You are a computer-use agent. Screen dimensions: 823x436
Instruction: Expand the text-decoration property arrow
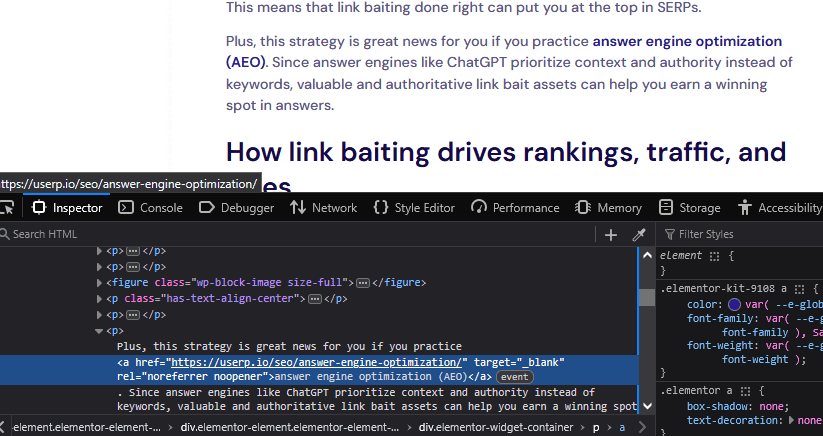click(x=793, y=422)
